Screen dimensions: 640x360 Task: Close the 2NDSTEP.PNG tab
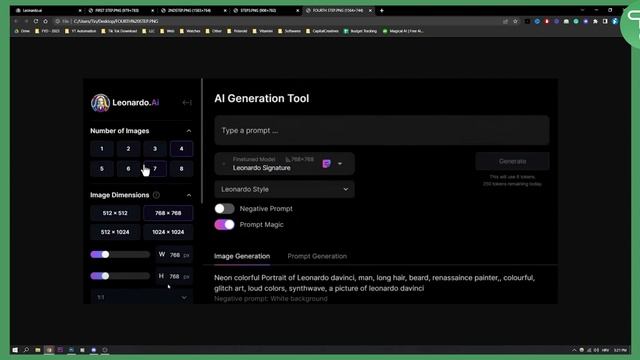tap(225, 11)
